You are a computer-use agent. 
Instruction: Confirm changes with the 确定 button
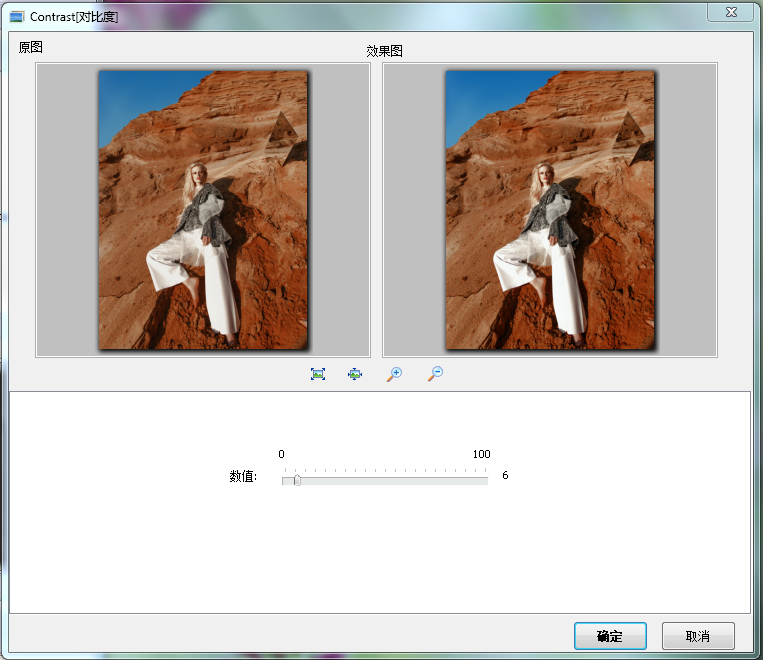(610, 636)
